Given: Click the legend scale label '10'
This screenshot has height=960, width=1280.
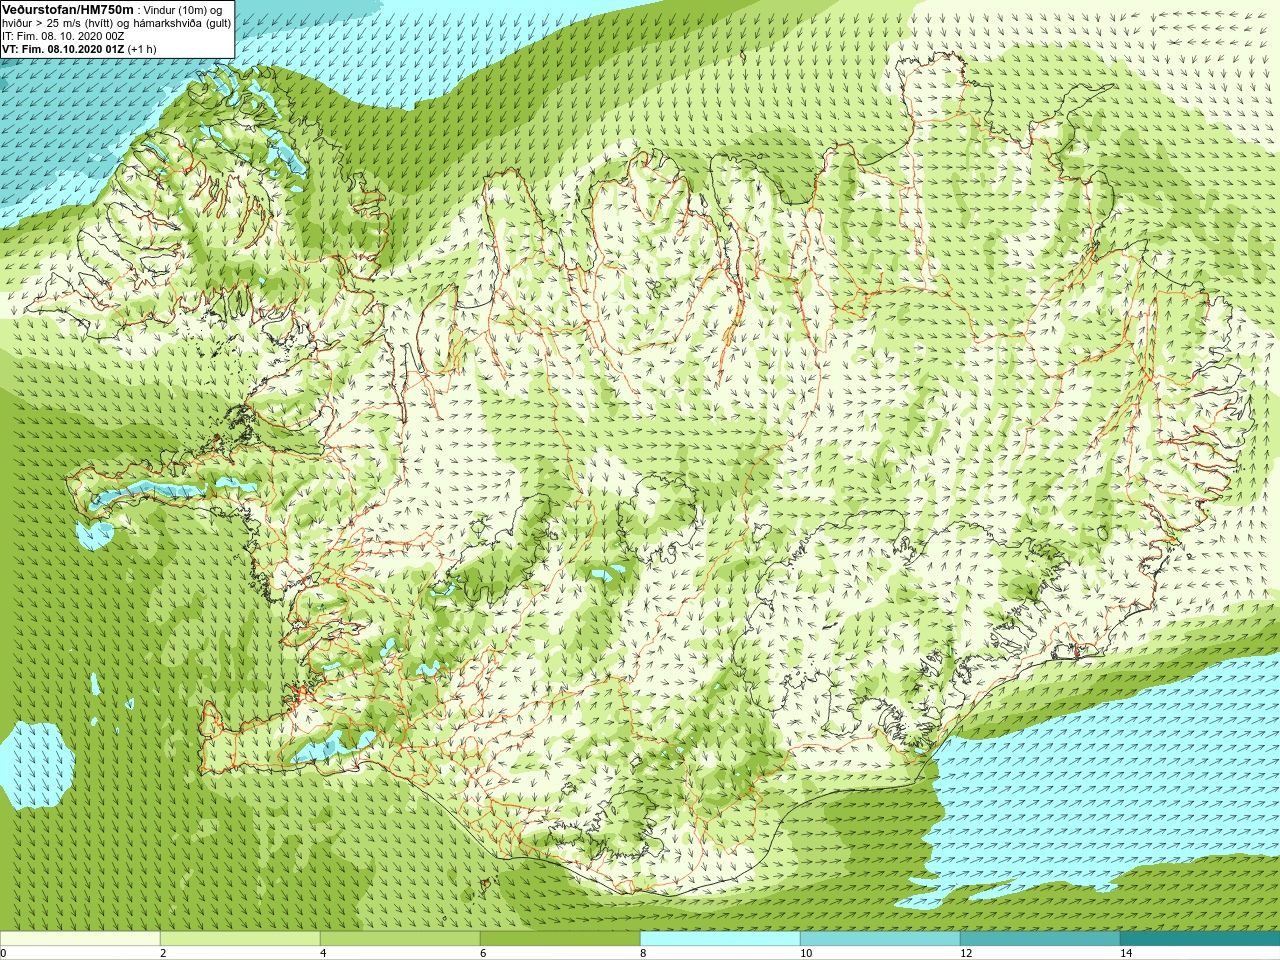Looking at the screenshot, I should (x=806, y=953).
